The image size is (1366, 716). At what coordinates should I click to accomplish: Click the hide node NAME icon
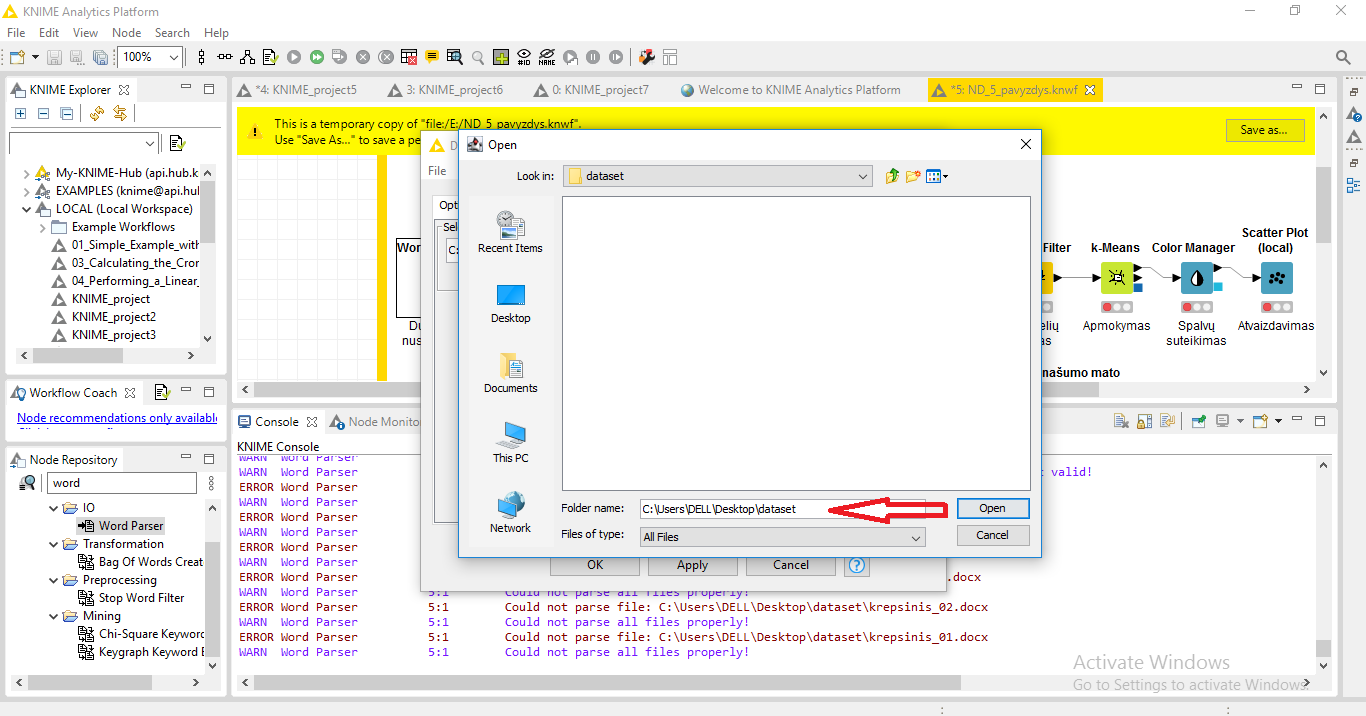coord(547,57)
